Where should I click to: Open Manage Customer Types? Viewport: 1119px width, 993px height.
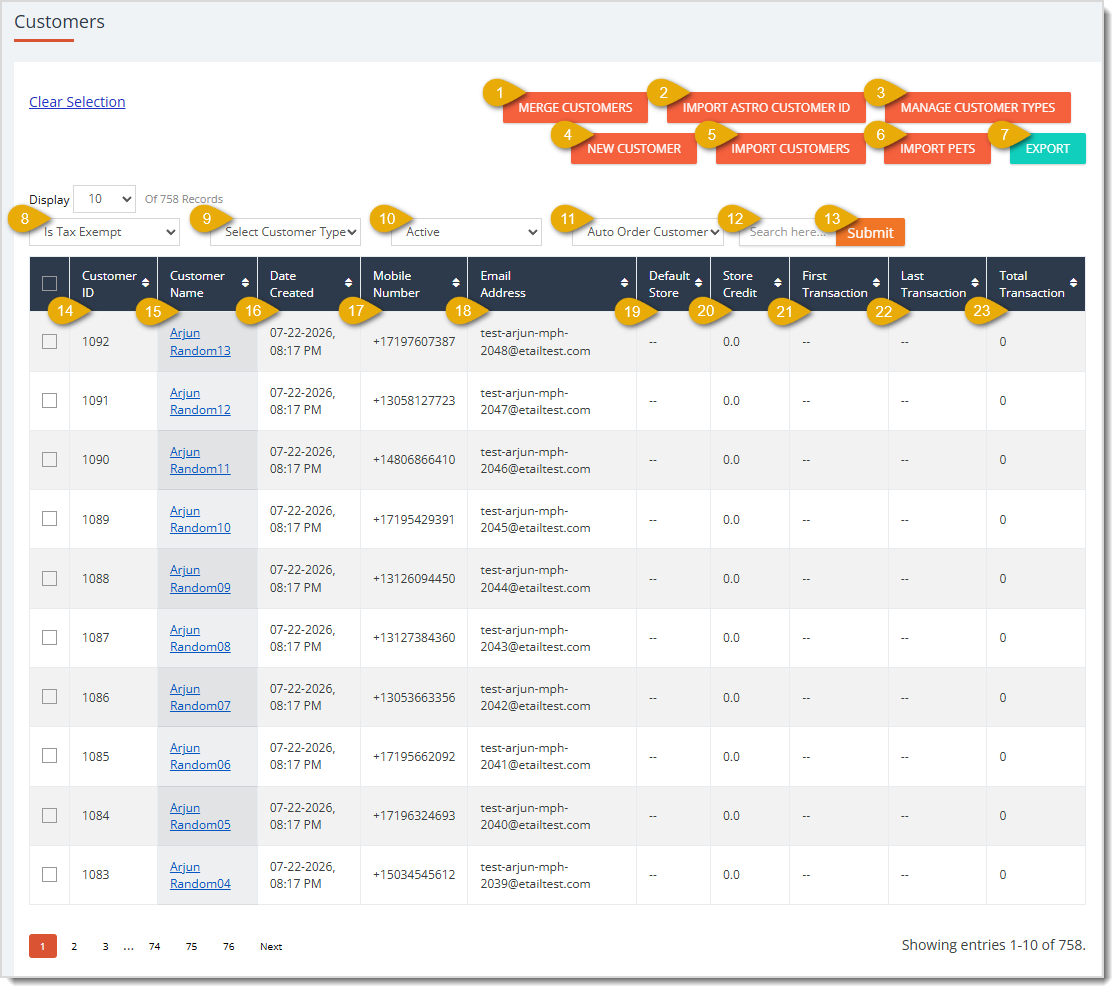pos(978,108)
